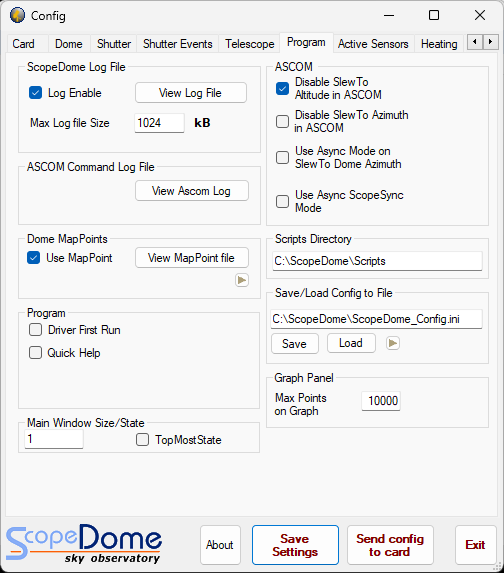504x573 pixels.
Task: Click the ScopeDome sky observatory logo
Action: pyautogui.click(x=84, y=543)
